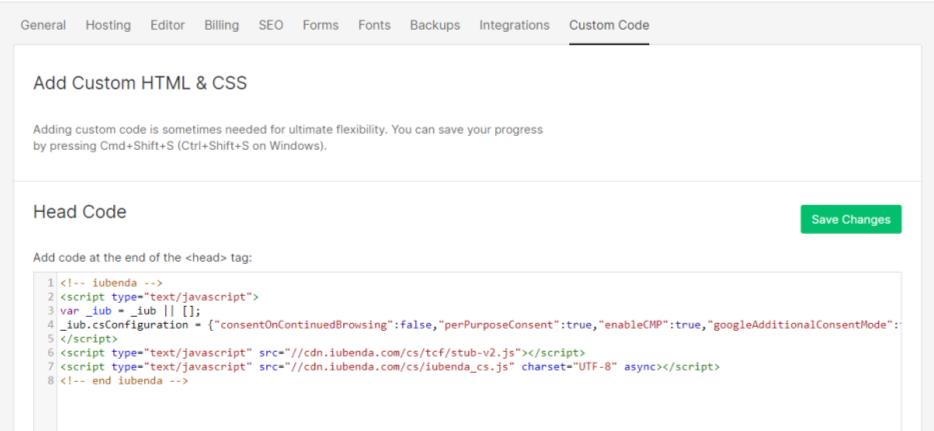
Task: Switch to the Hosting tab
Action: [108, 25]
